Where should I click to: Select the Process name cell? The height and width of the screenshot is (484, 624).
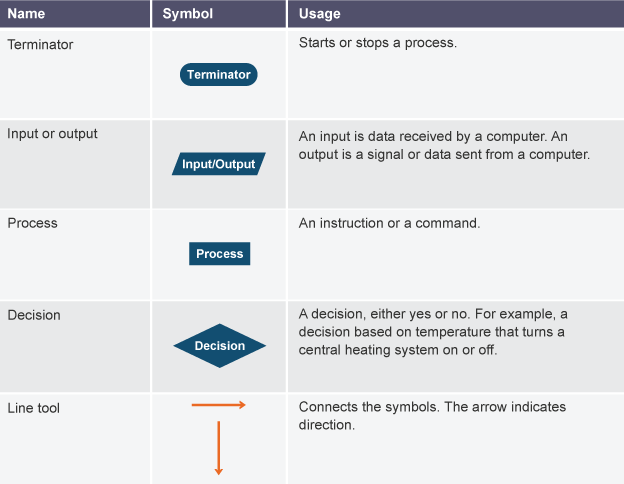[75, 254]
